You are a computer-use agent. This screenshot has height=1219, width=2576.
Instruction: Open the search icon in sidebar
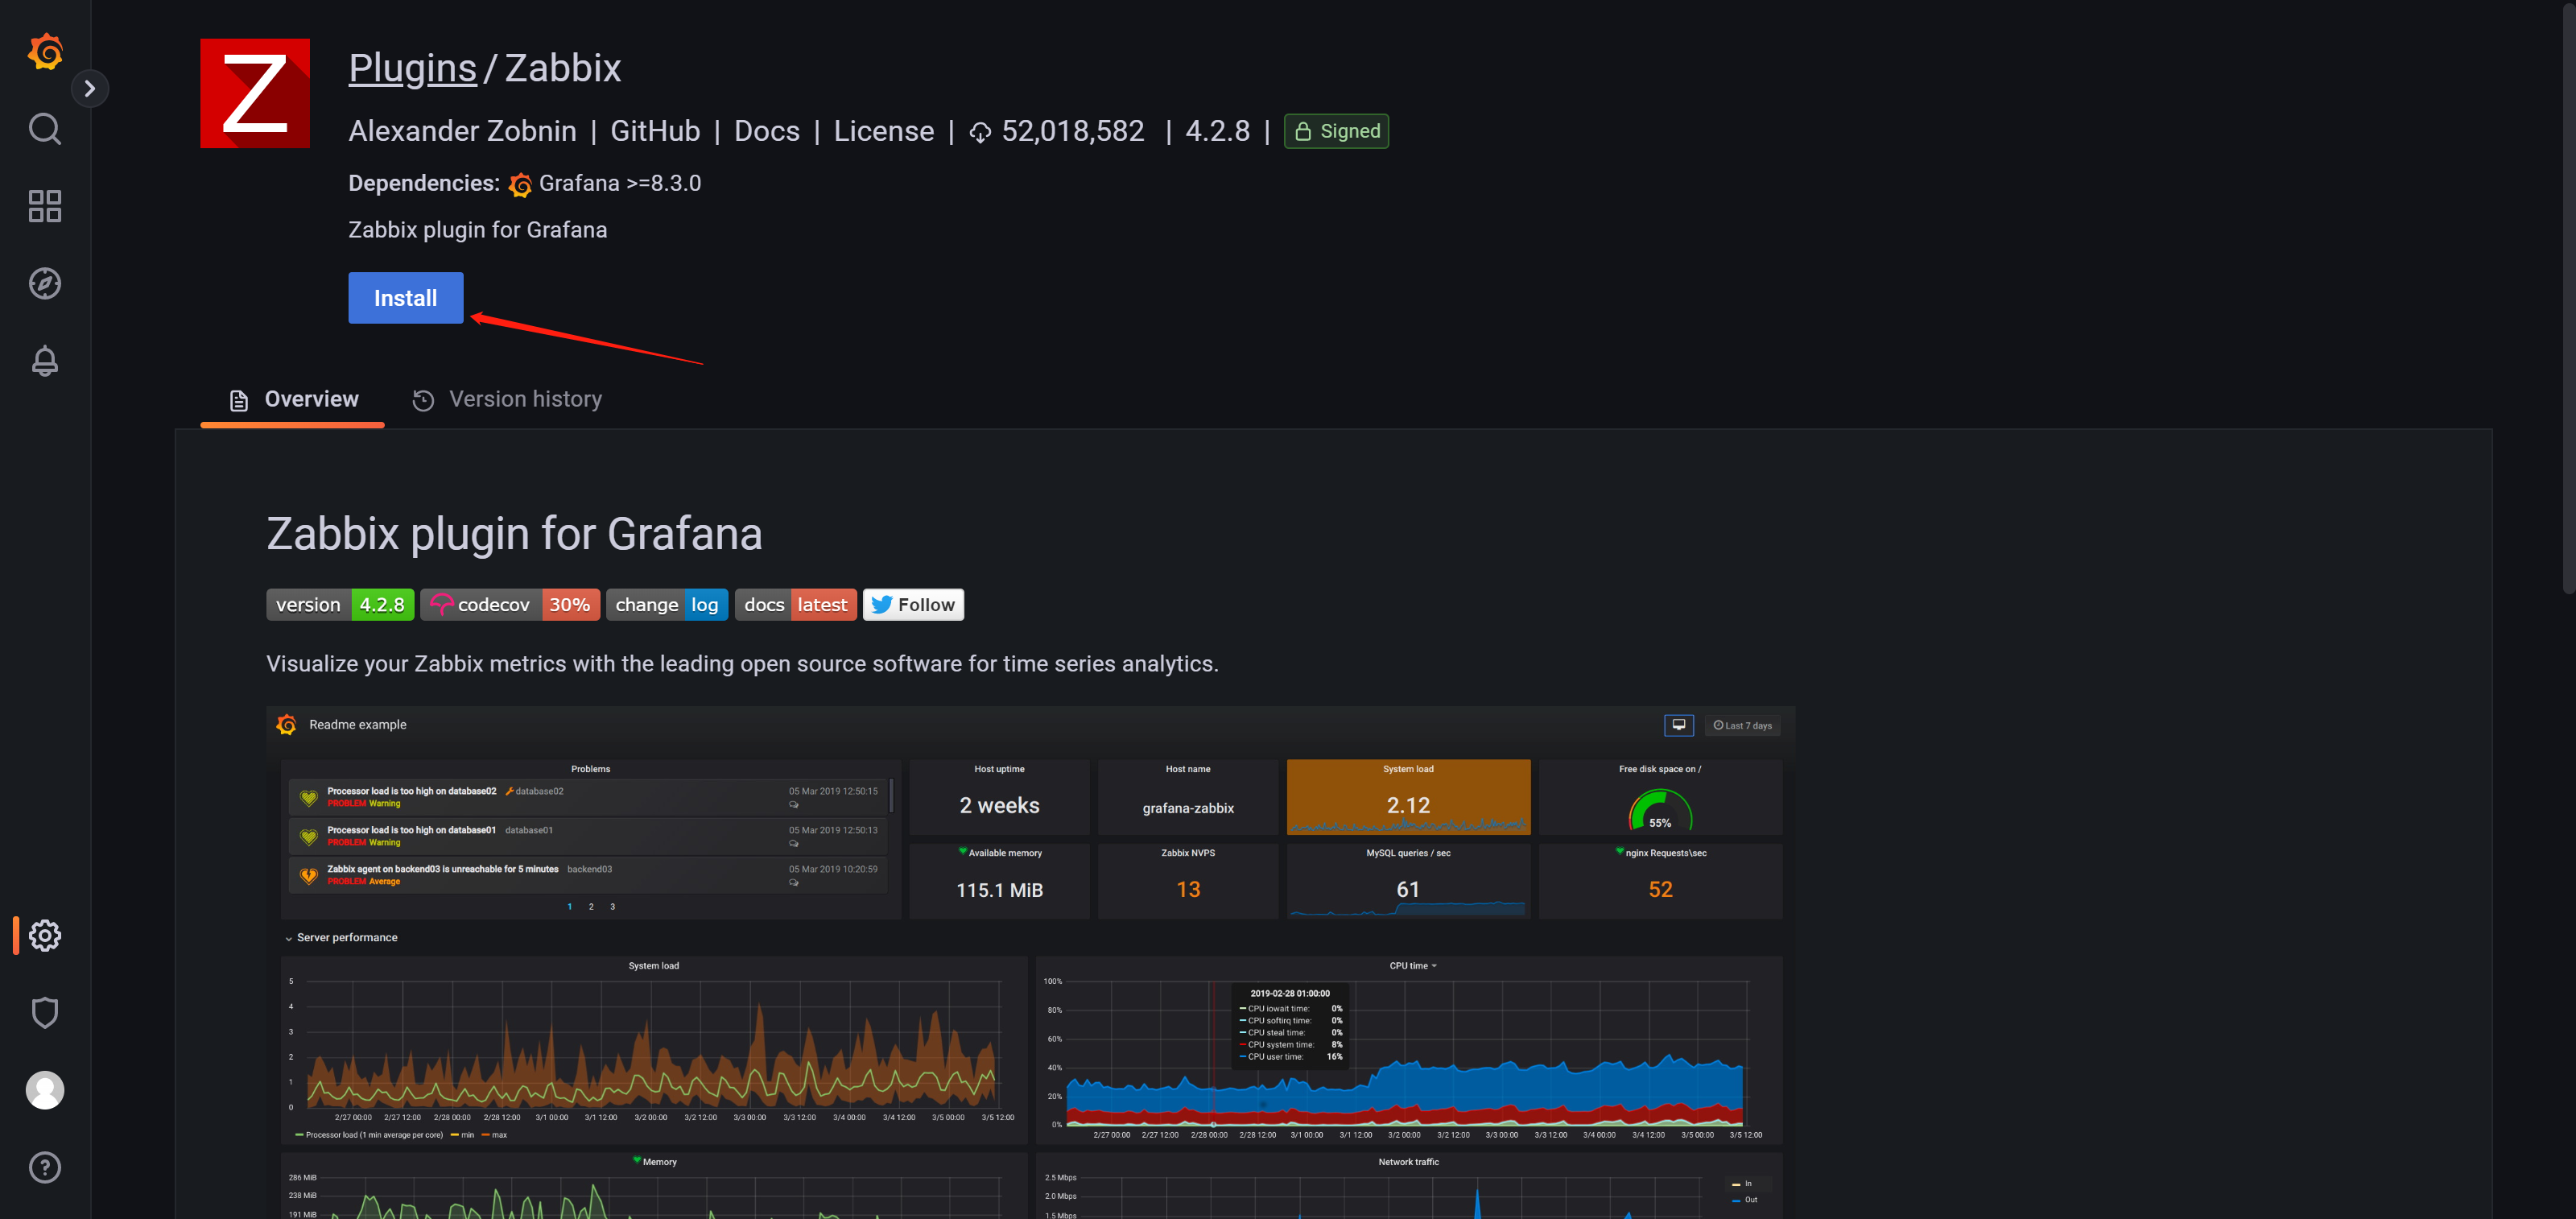(45, 129)
